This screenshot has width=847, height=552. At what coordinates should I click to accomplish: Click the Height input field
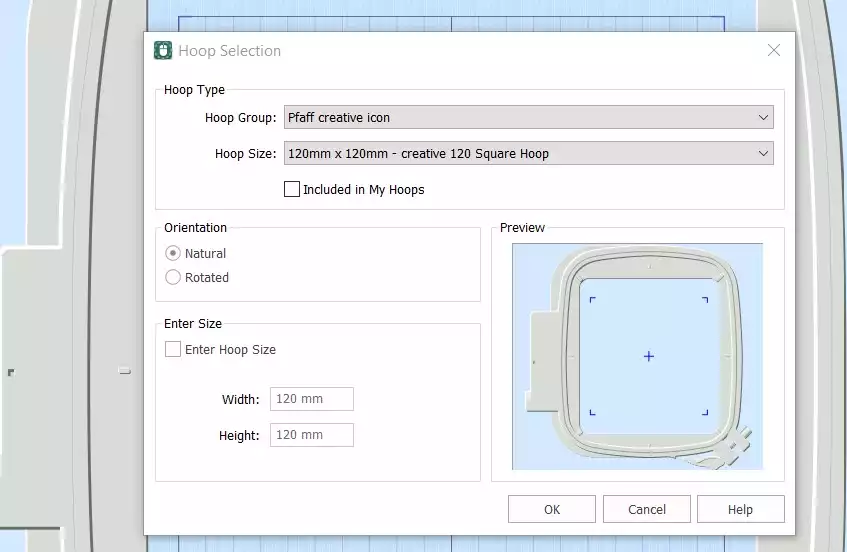(312, 435)
